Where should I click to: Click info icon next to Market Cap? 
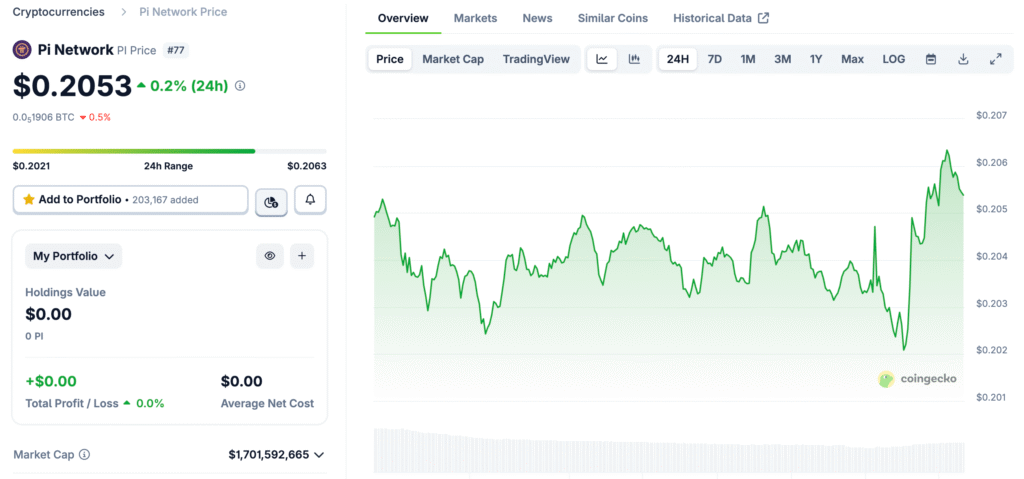click(x=84, y=455)
